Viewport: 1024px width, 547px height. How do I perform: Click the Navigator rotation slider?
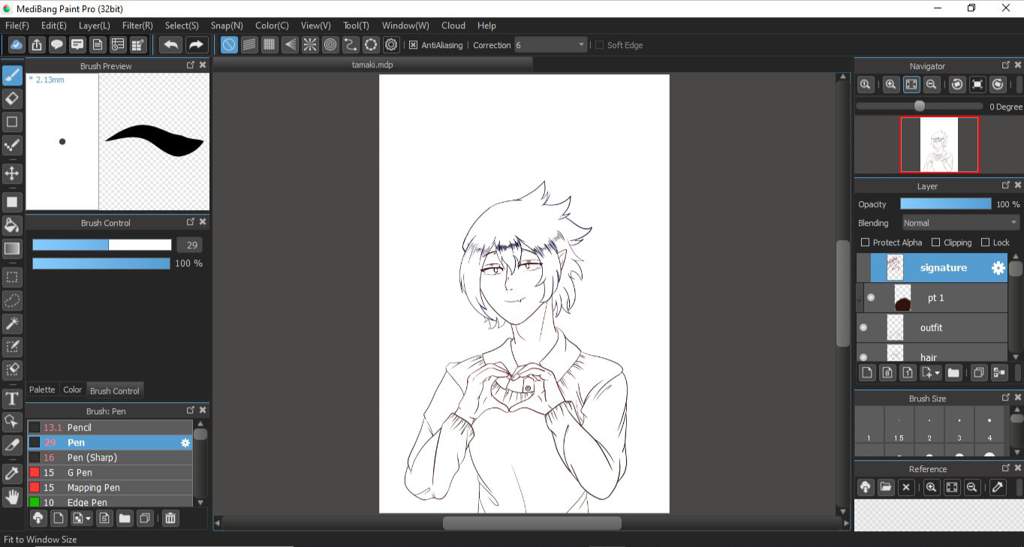coord(920,106)
